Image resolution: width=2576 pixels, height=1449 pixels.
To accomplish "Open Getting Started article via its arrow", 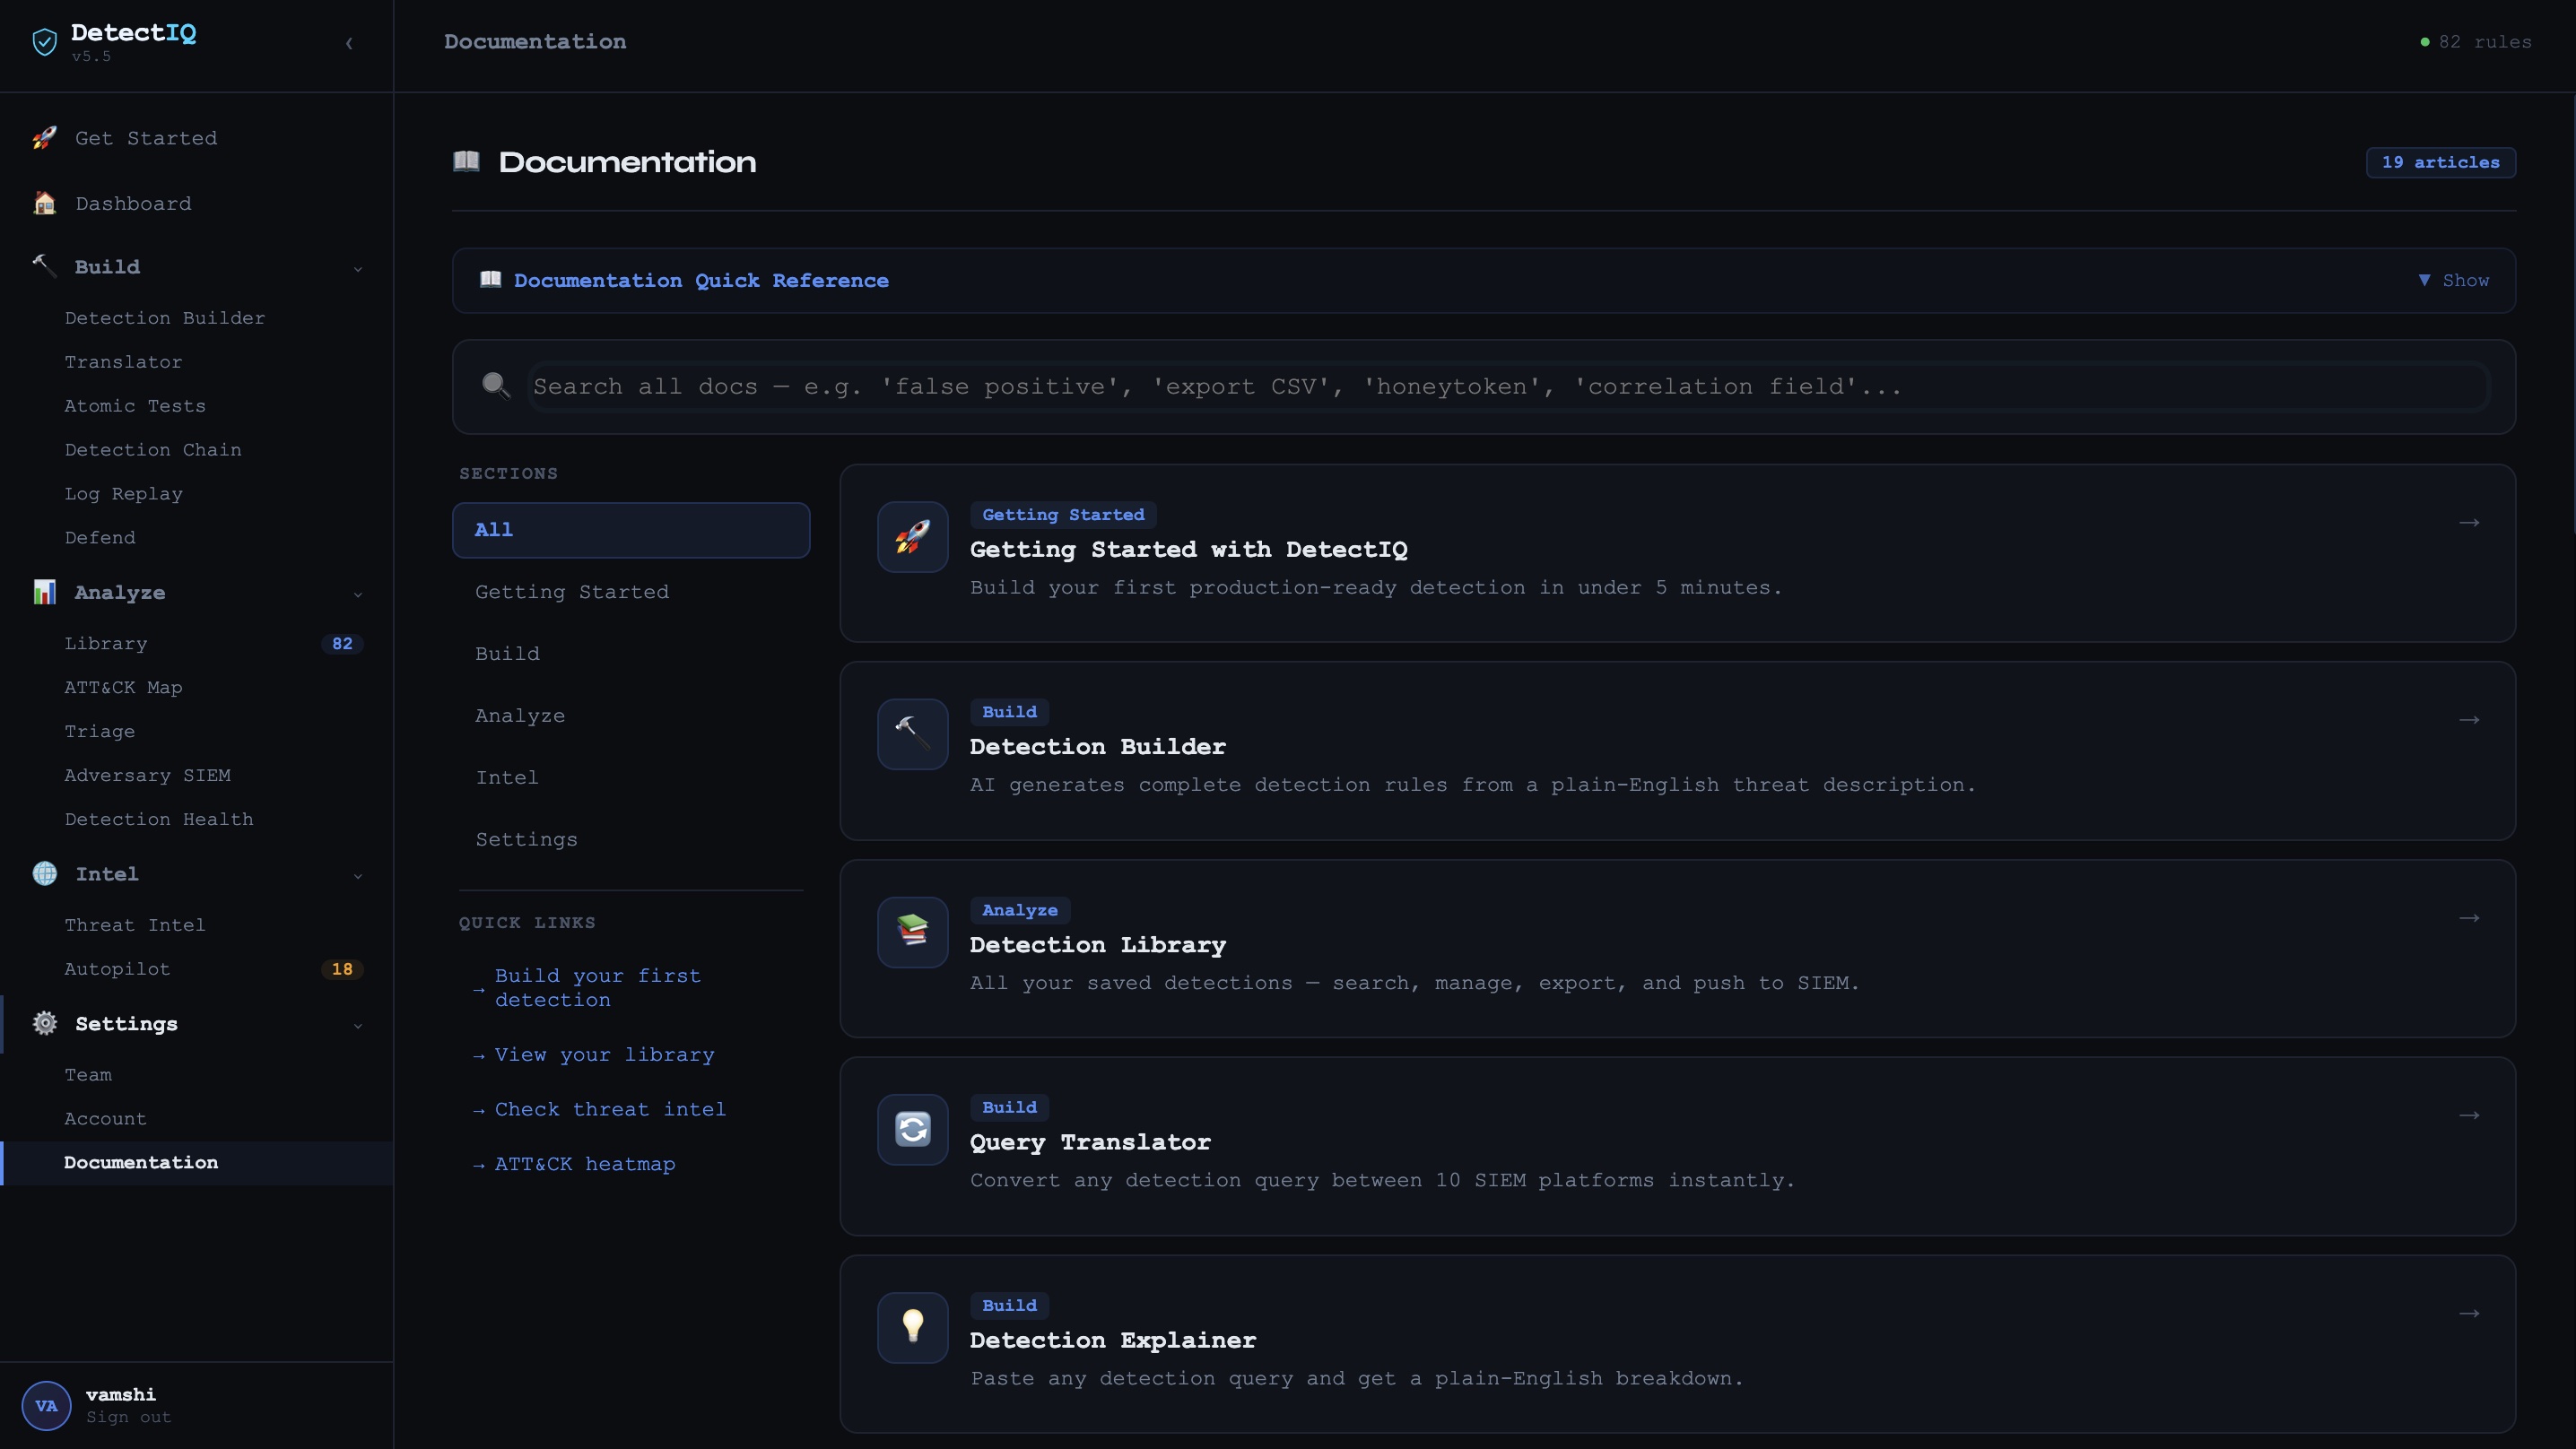I will (x=2469, y=522).
